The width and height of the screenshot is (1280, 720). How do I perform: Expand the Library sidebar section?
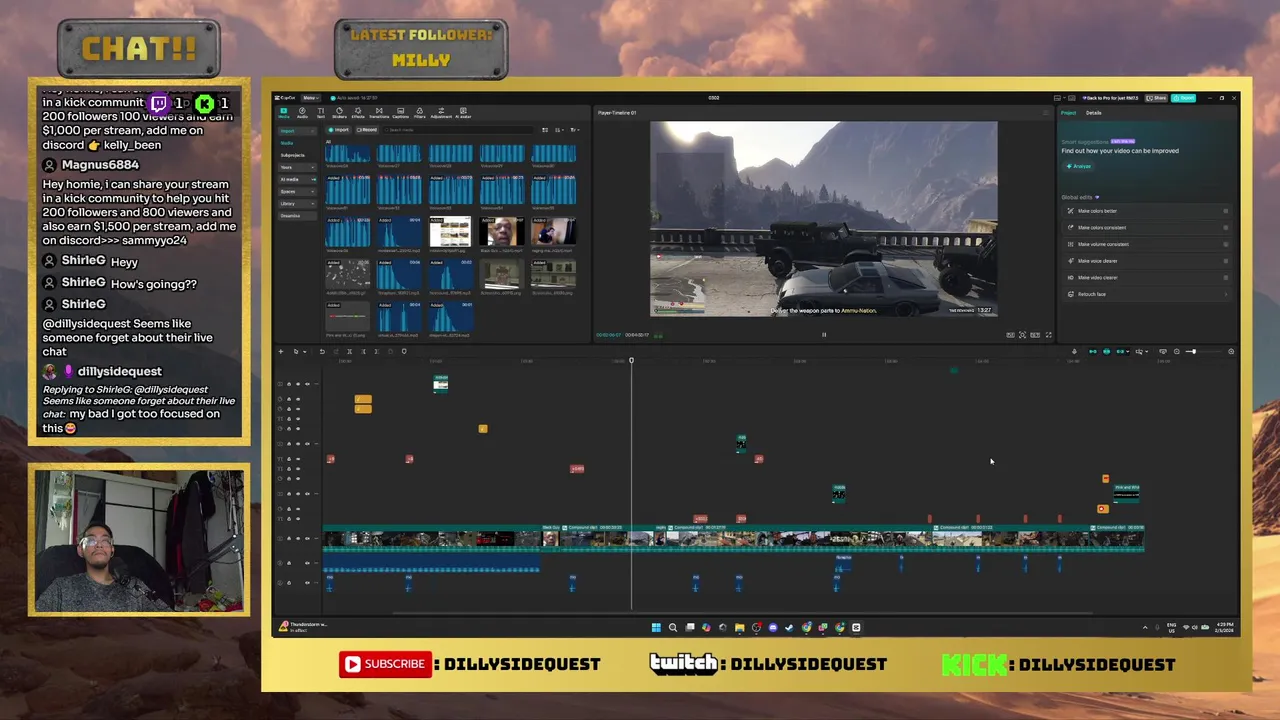pos(297,204)
